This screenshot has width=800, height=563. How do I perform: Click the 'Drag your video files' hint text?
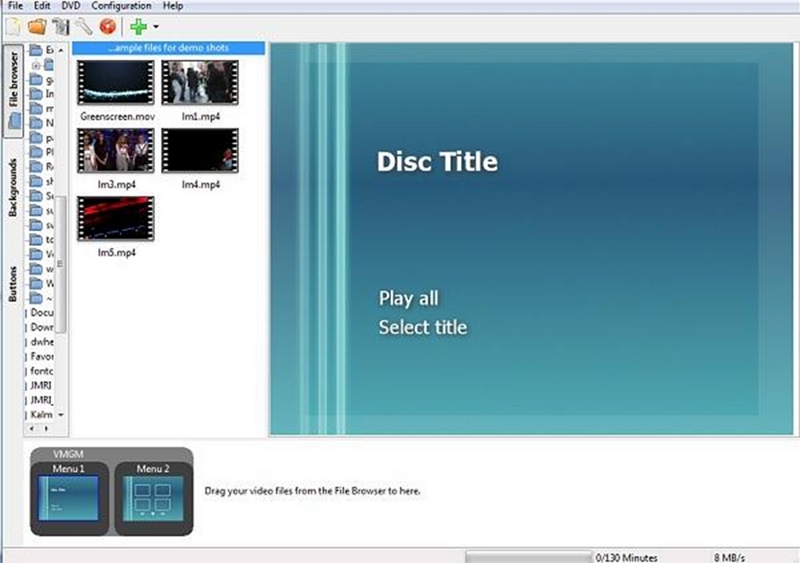[x=312, y=491]
